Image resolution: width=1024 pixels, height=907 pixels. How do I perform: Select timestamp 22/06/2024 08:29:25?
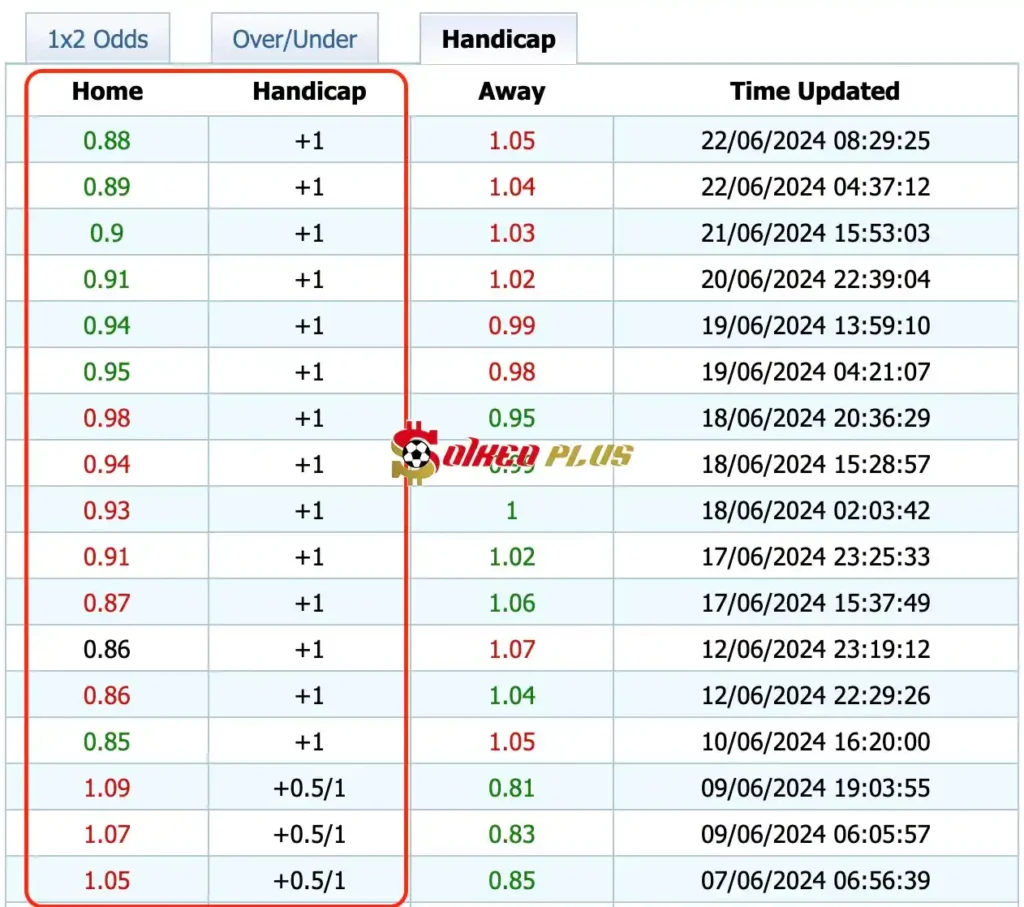coord(815,141)
